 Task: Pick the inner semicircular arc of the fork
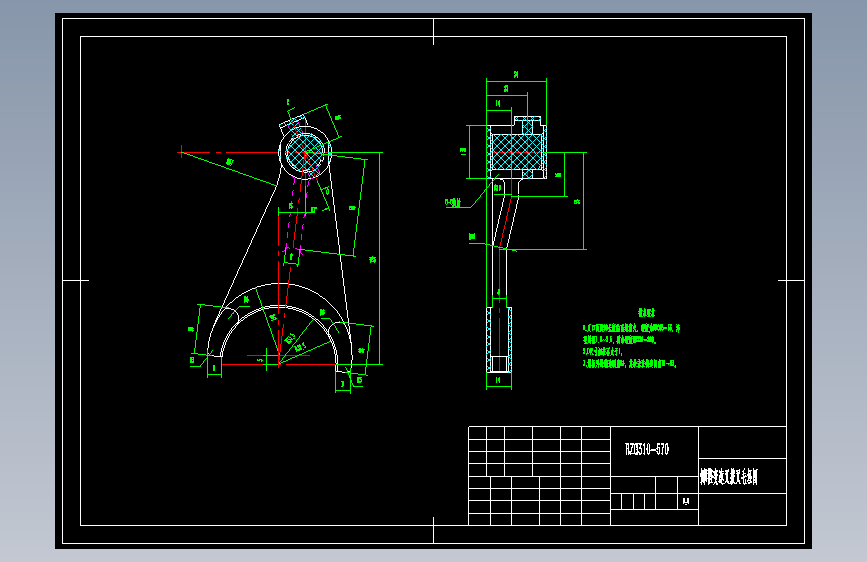tap(279, 333)
